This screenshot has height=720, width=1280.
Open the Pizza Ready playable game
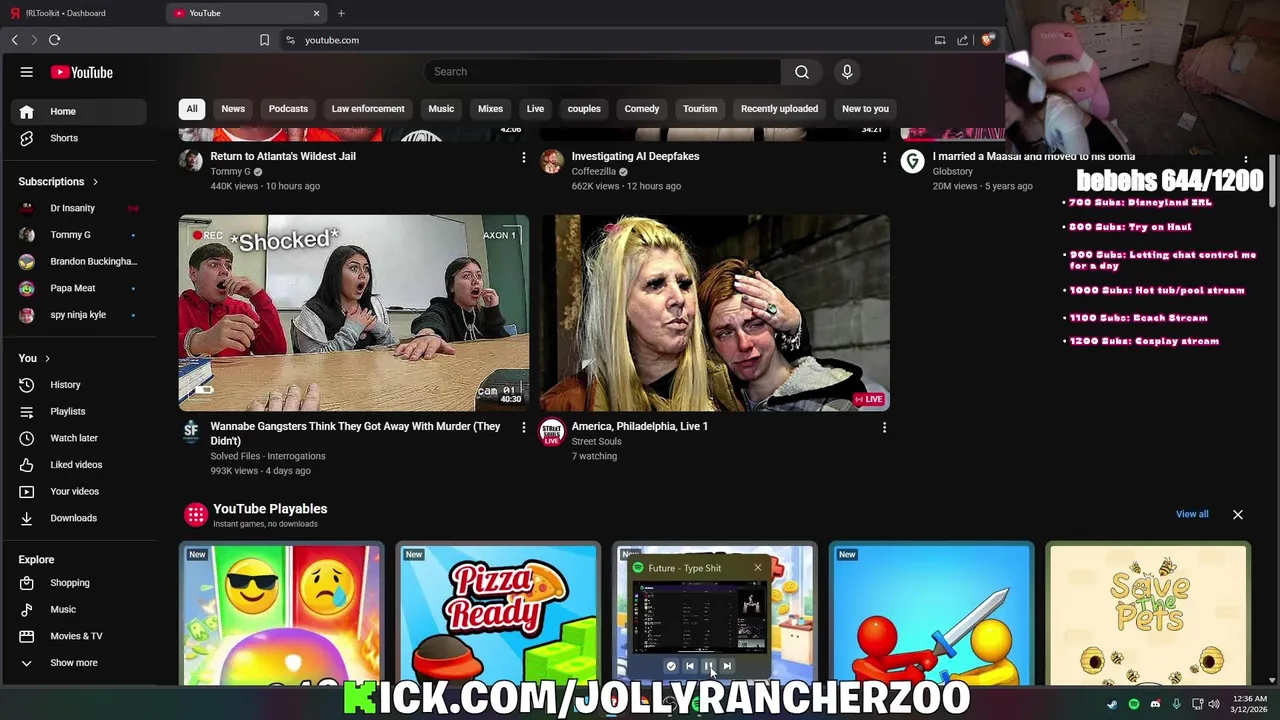498,614
